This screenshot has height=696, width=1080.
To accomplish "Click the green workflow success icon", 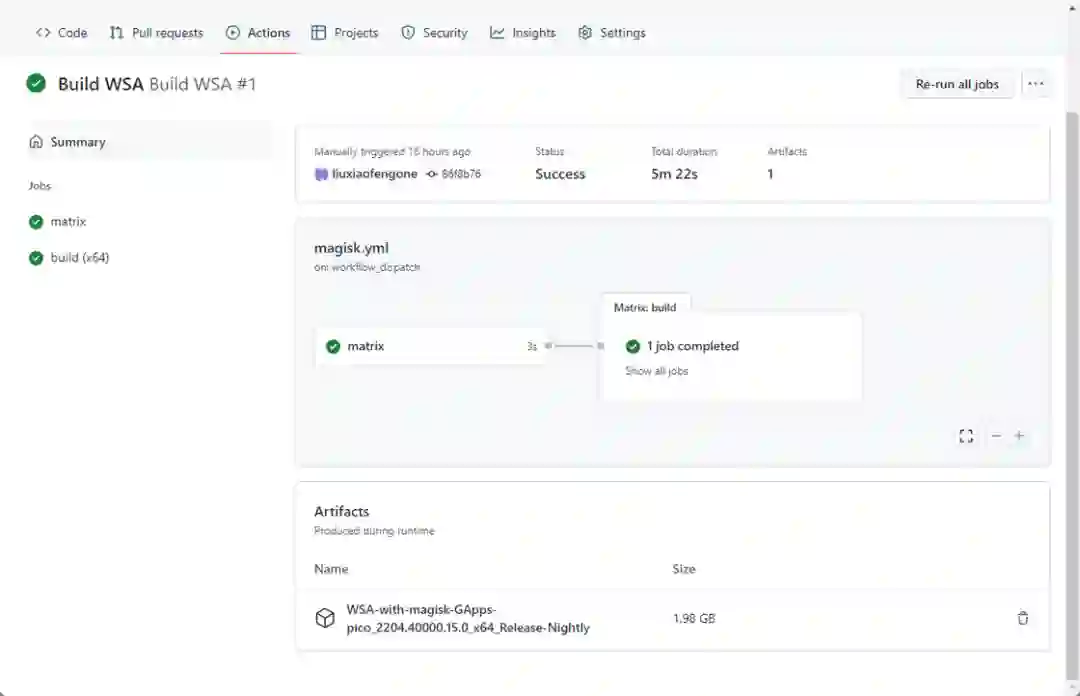I will [x=36, y=83].
